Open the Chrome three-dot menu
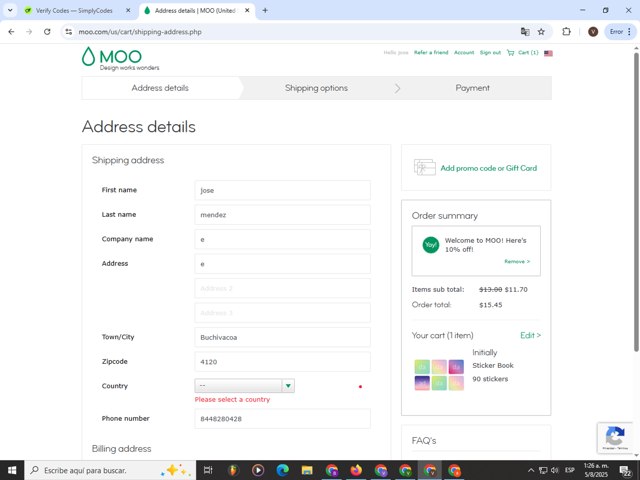The height and width of the screenshot is (480, 640). point(629,31)
